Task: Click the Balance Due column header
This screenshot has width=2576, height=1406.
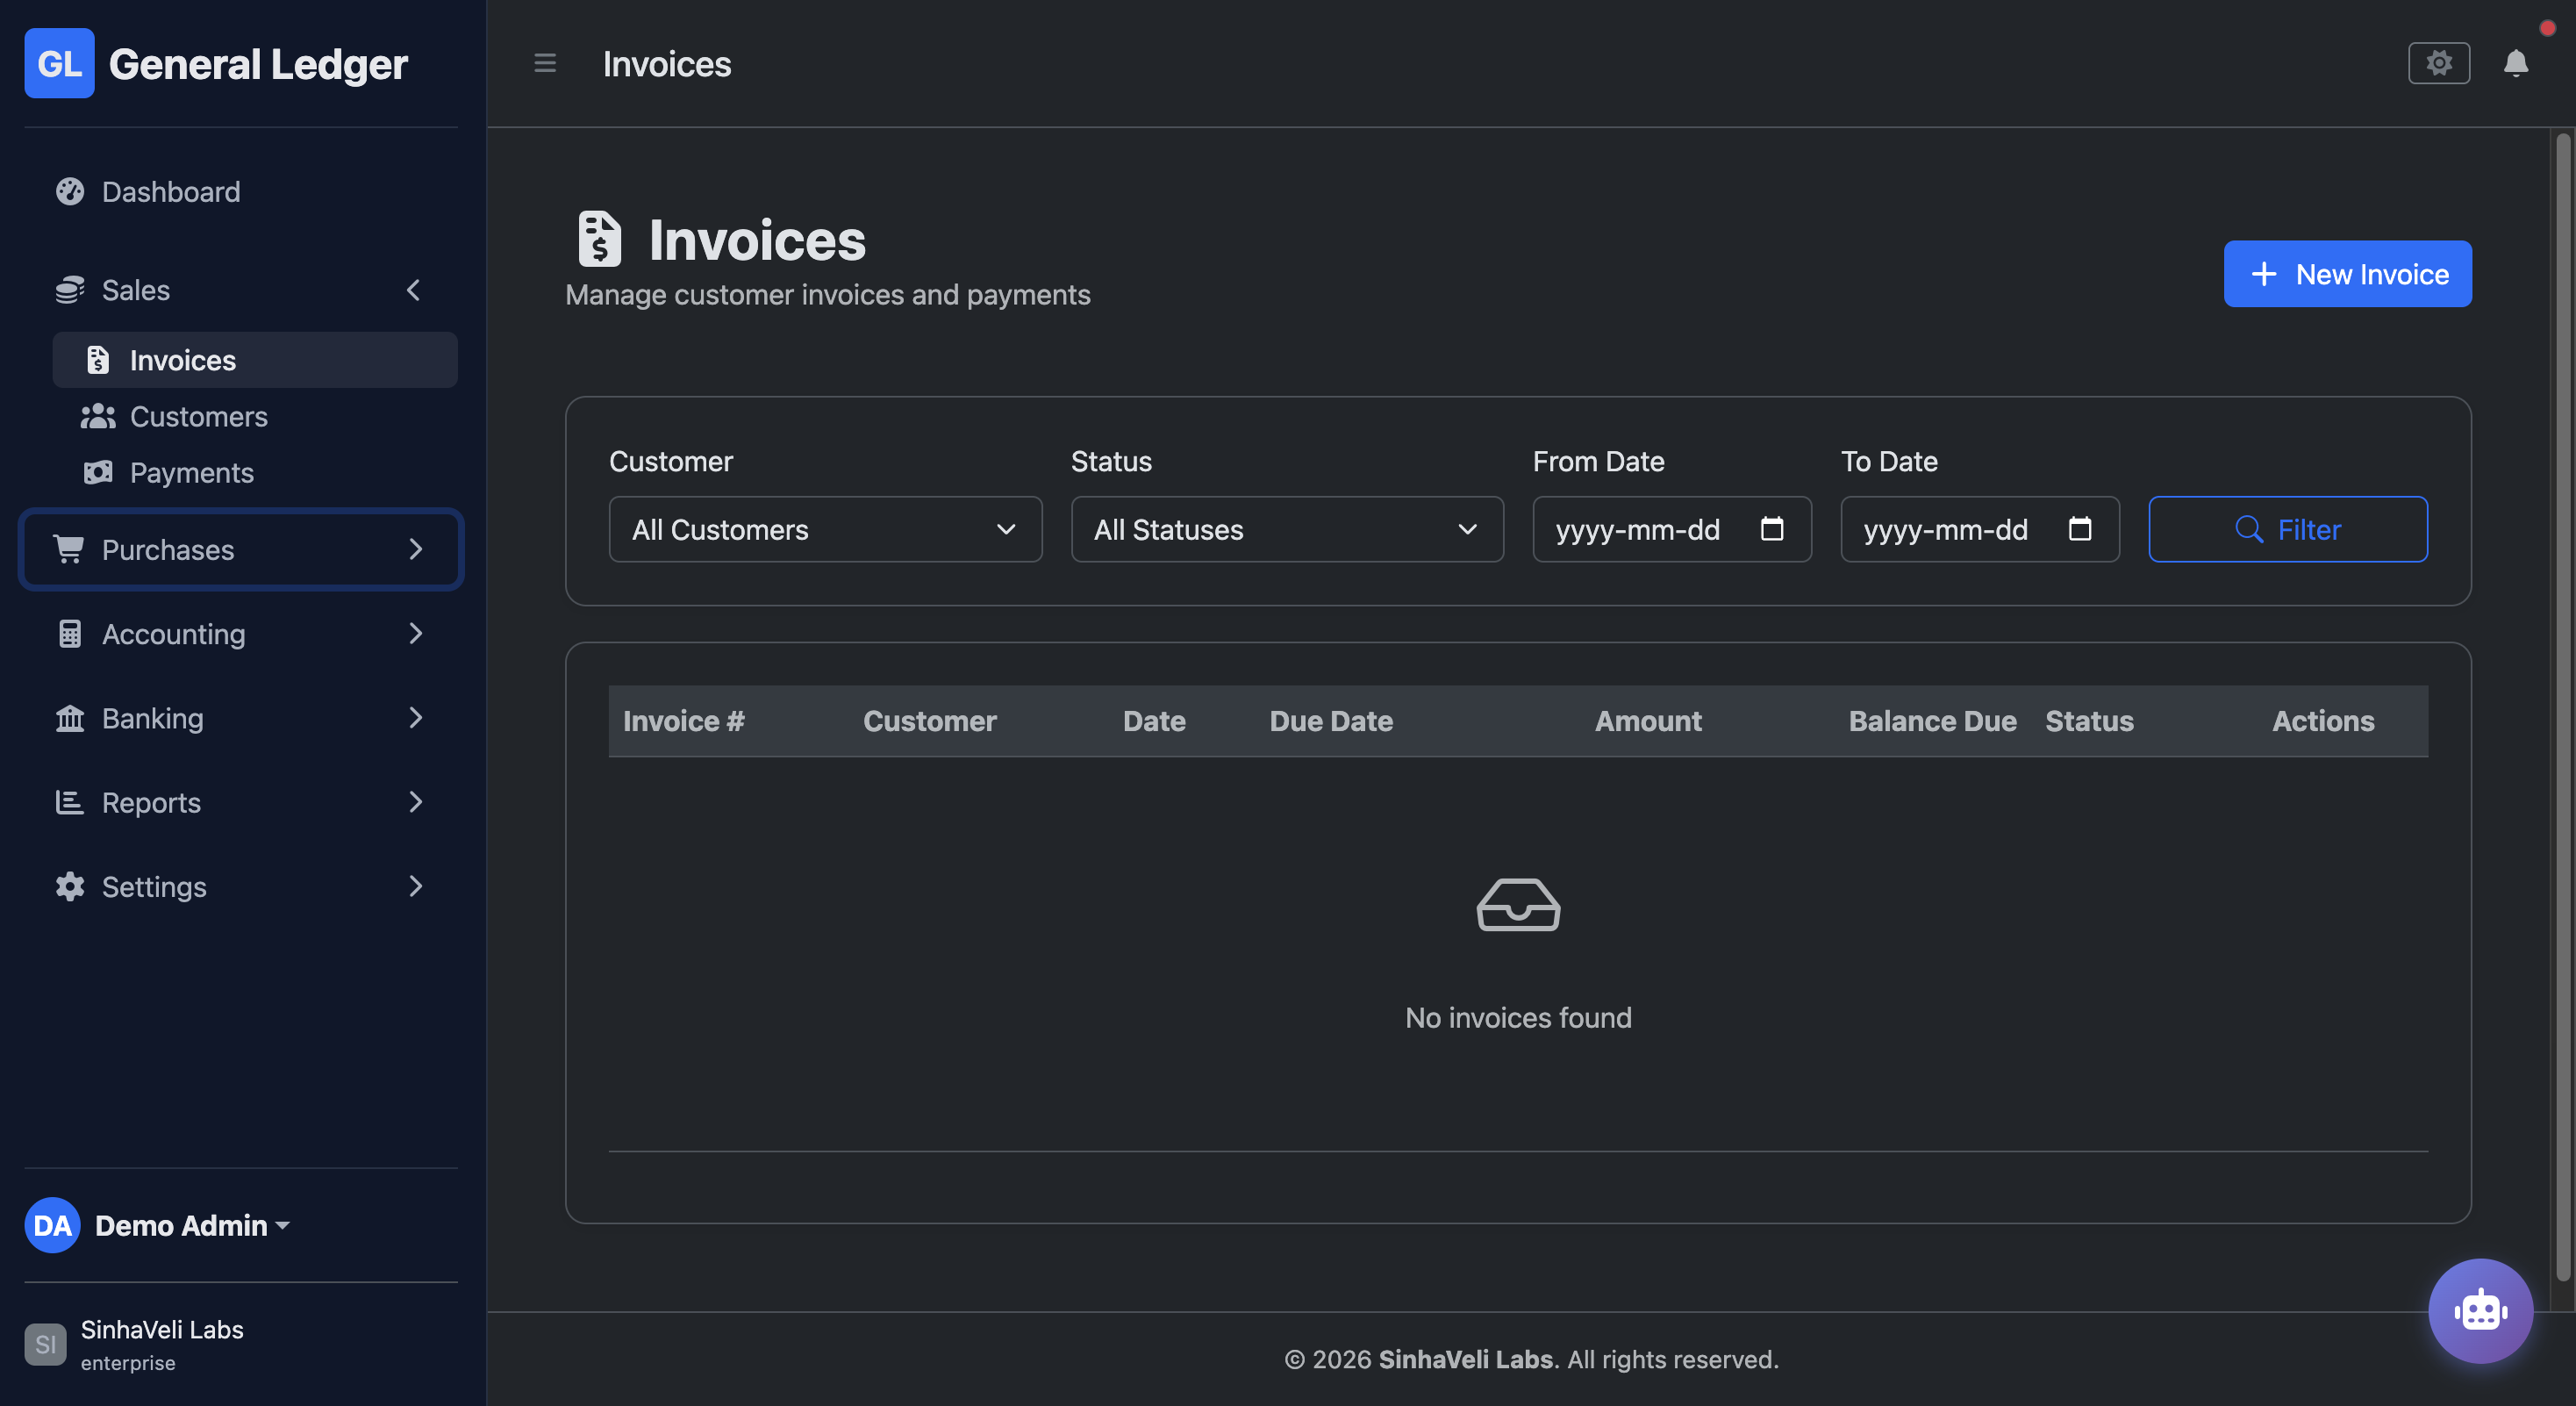Action: 1932,720
